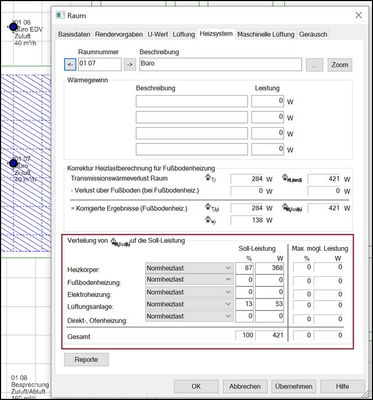Open the U-Wert tab
The width and height of the screenshot is (373, 400).
coord(158,34)
